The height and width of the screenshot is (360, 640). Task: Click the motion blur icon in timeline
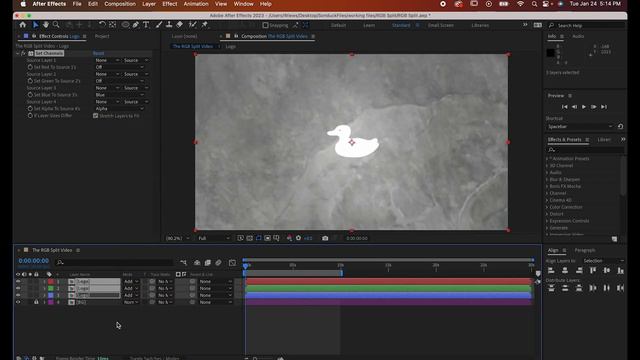click(218, 262)
